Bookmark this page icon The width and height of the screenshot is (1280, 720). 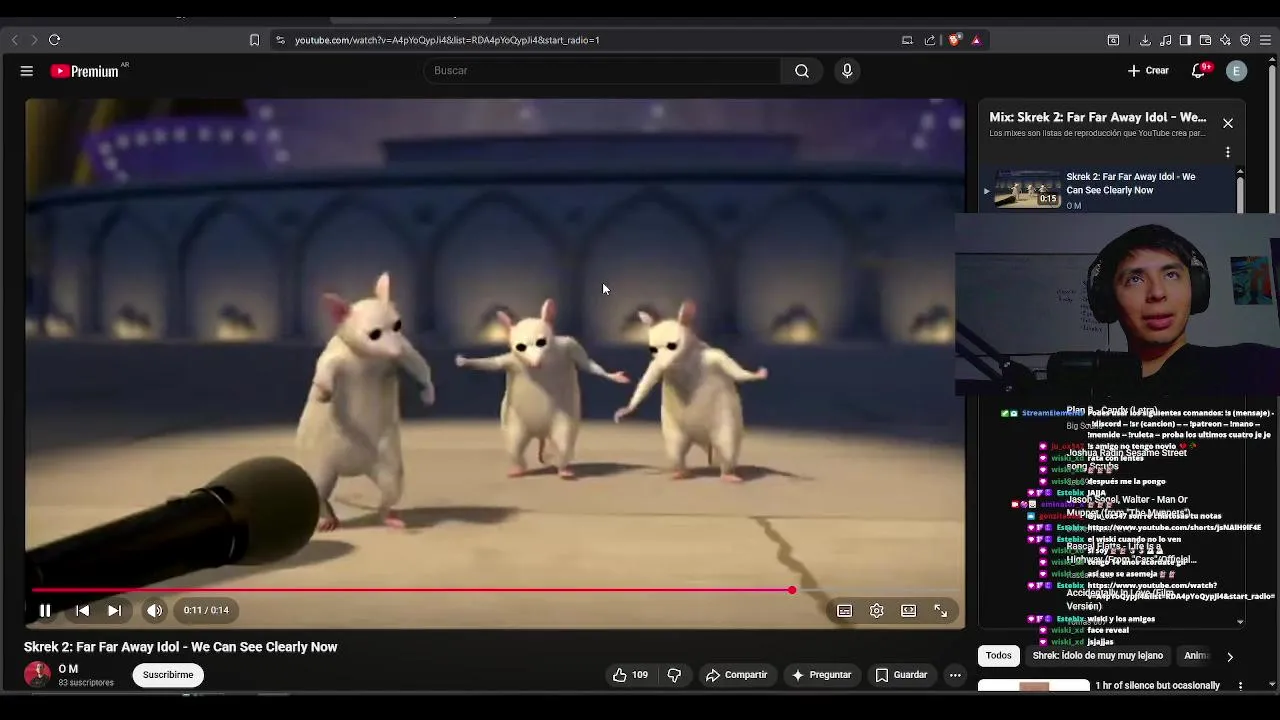click(254, 40)
